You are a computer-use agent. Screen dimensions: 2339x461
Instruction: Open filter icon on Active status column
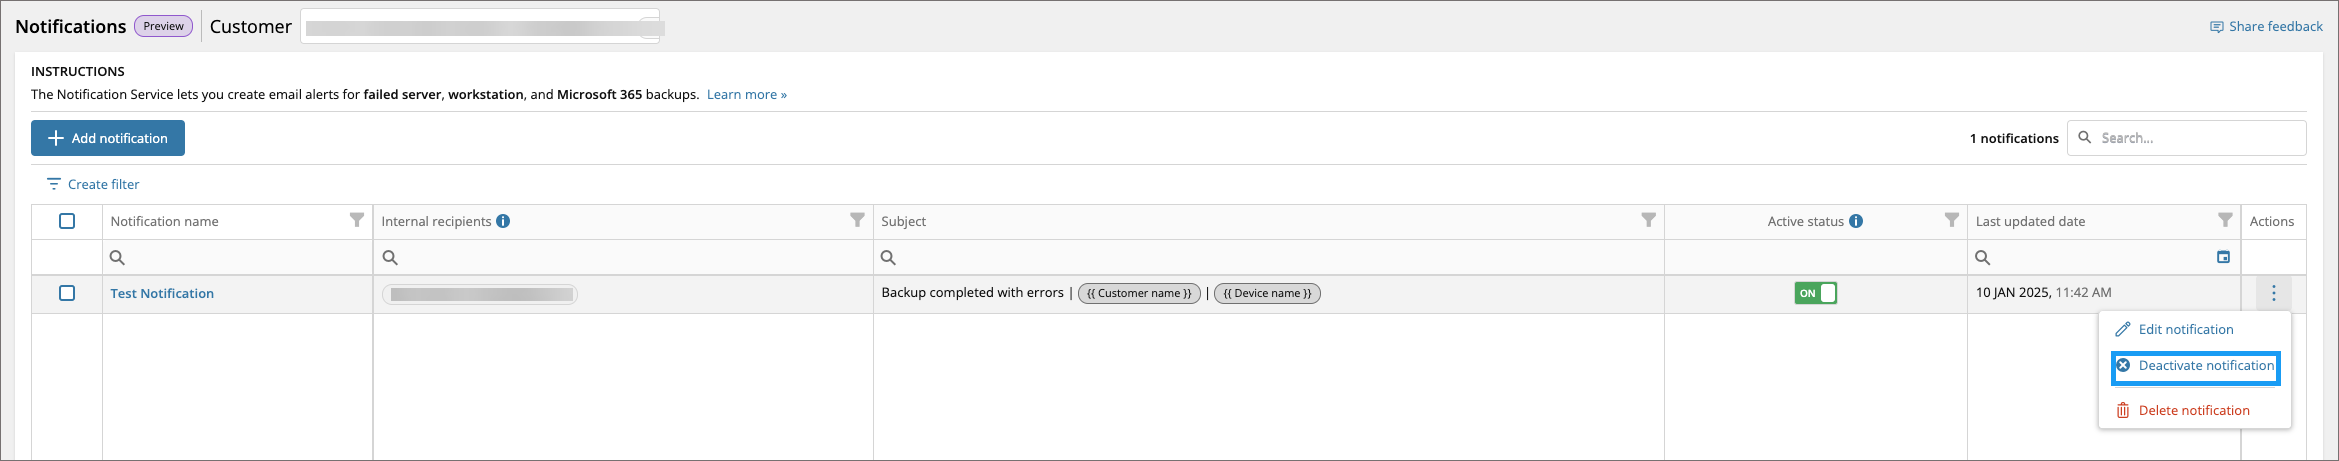1951,220
